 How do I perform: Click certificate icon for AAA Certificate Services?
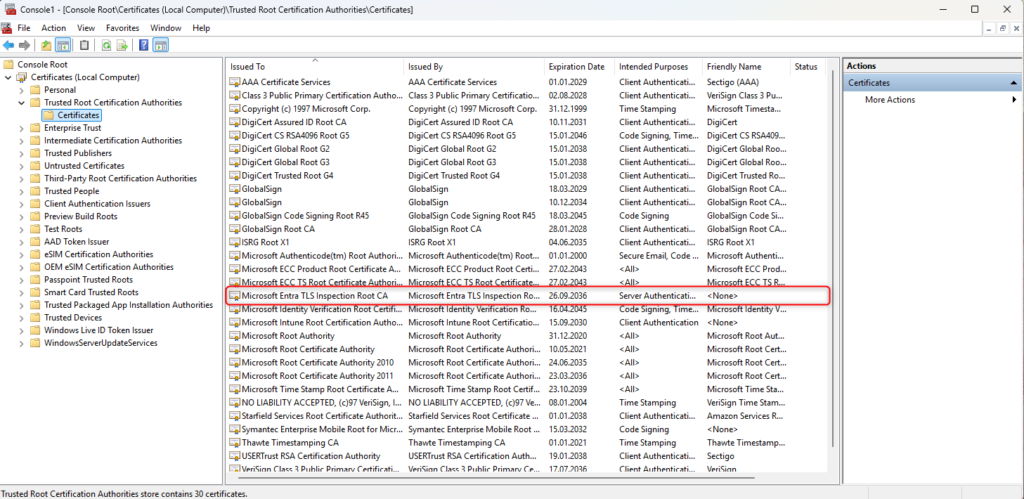tap(235, 82)
